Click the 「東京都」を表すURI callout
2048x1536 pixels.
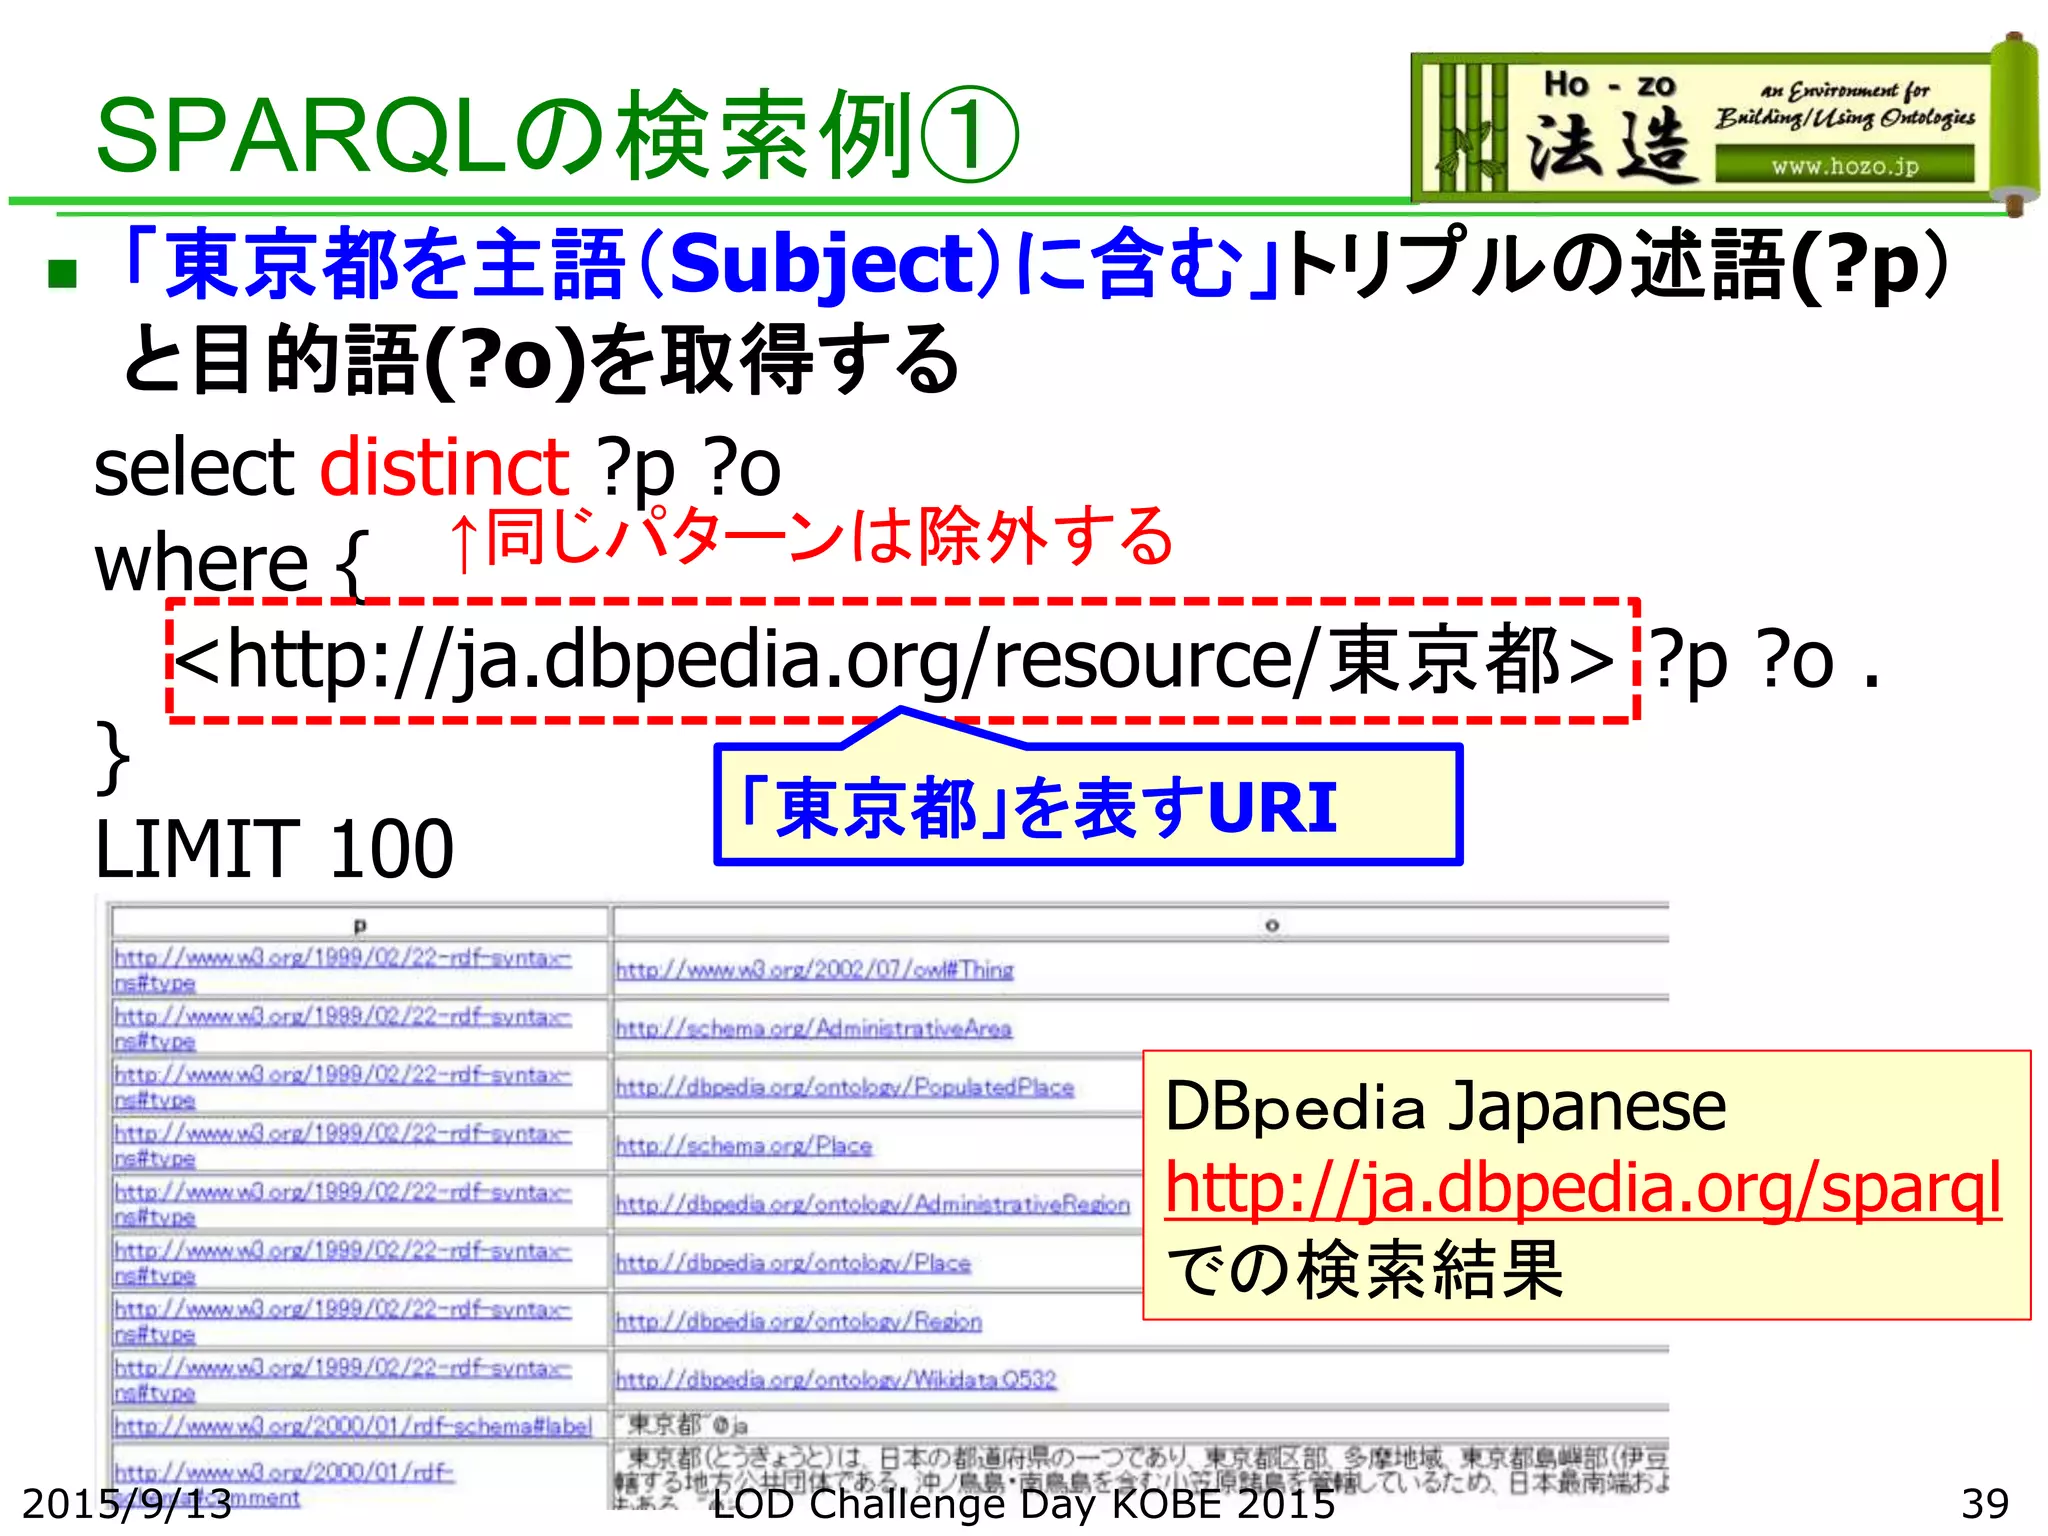[1088, 806]
